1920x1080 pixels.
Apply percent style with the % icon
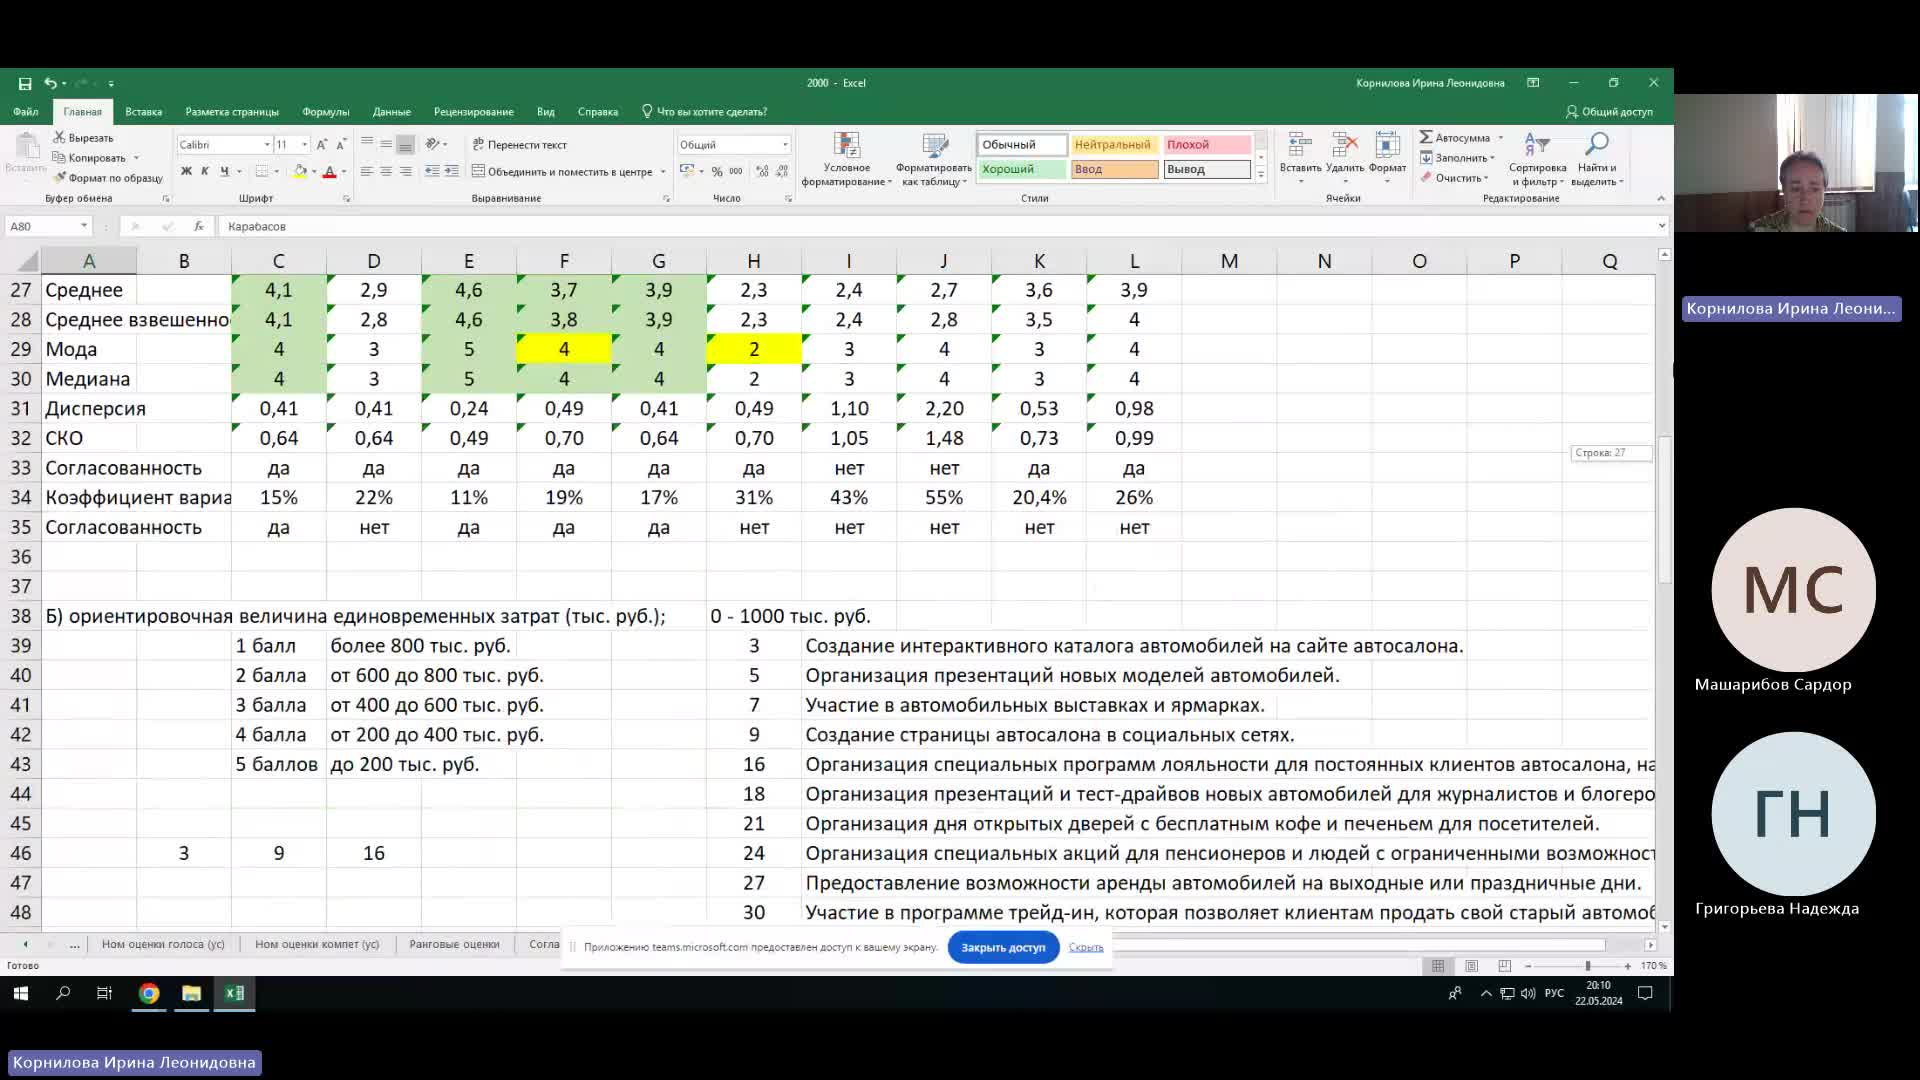(x=717, y=172)
